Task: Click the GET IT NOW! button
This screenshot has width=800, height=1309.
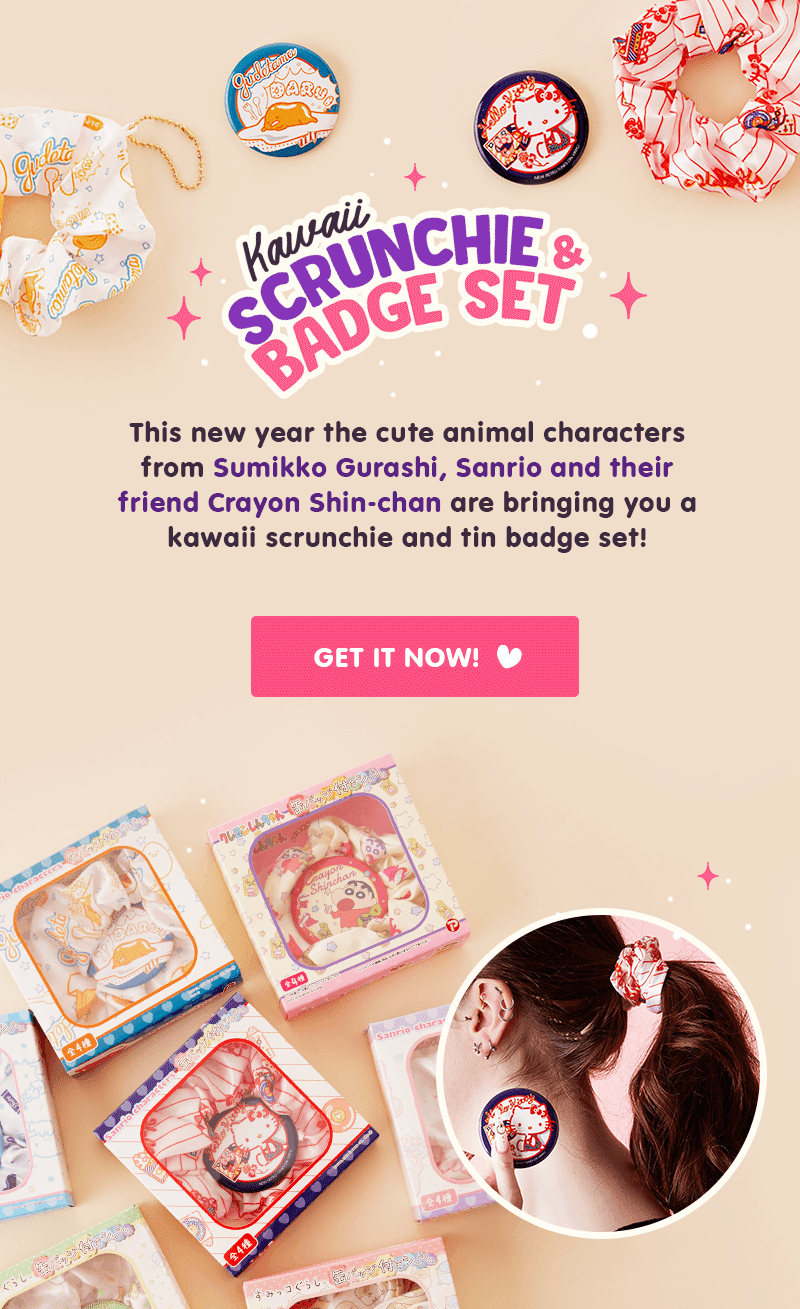Action: coord(414,656)
